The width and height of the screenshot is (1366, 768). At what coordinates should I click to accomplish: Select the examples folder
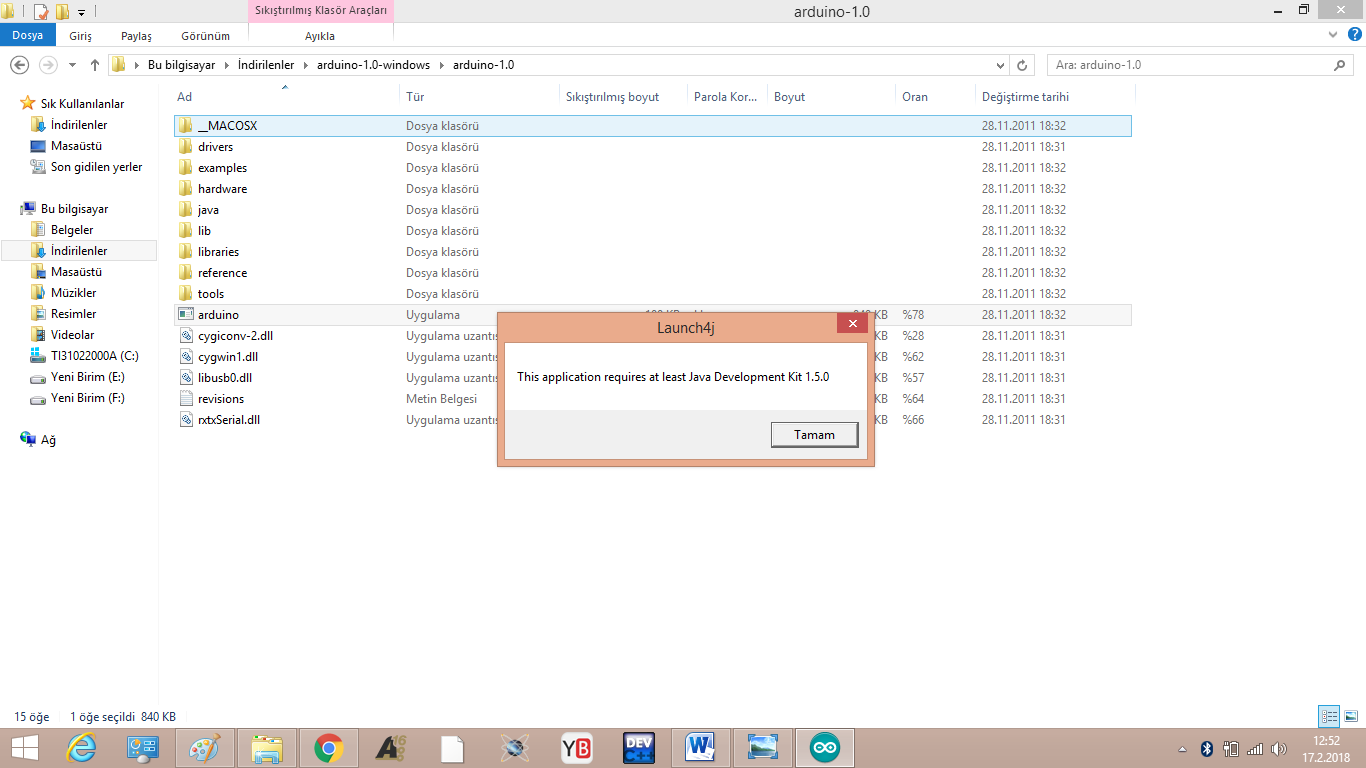(x=222, y=168)
